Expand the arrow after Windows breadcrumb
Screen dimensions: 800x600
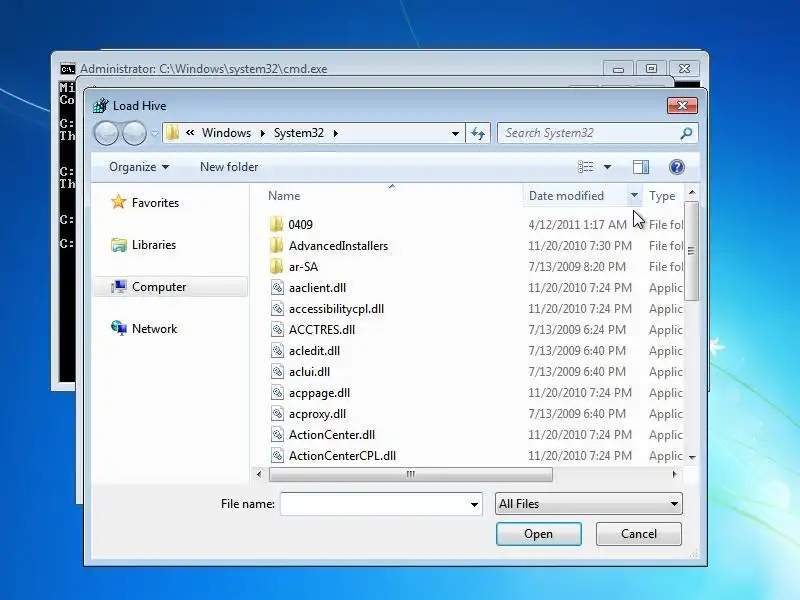coord(262,134)
